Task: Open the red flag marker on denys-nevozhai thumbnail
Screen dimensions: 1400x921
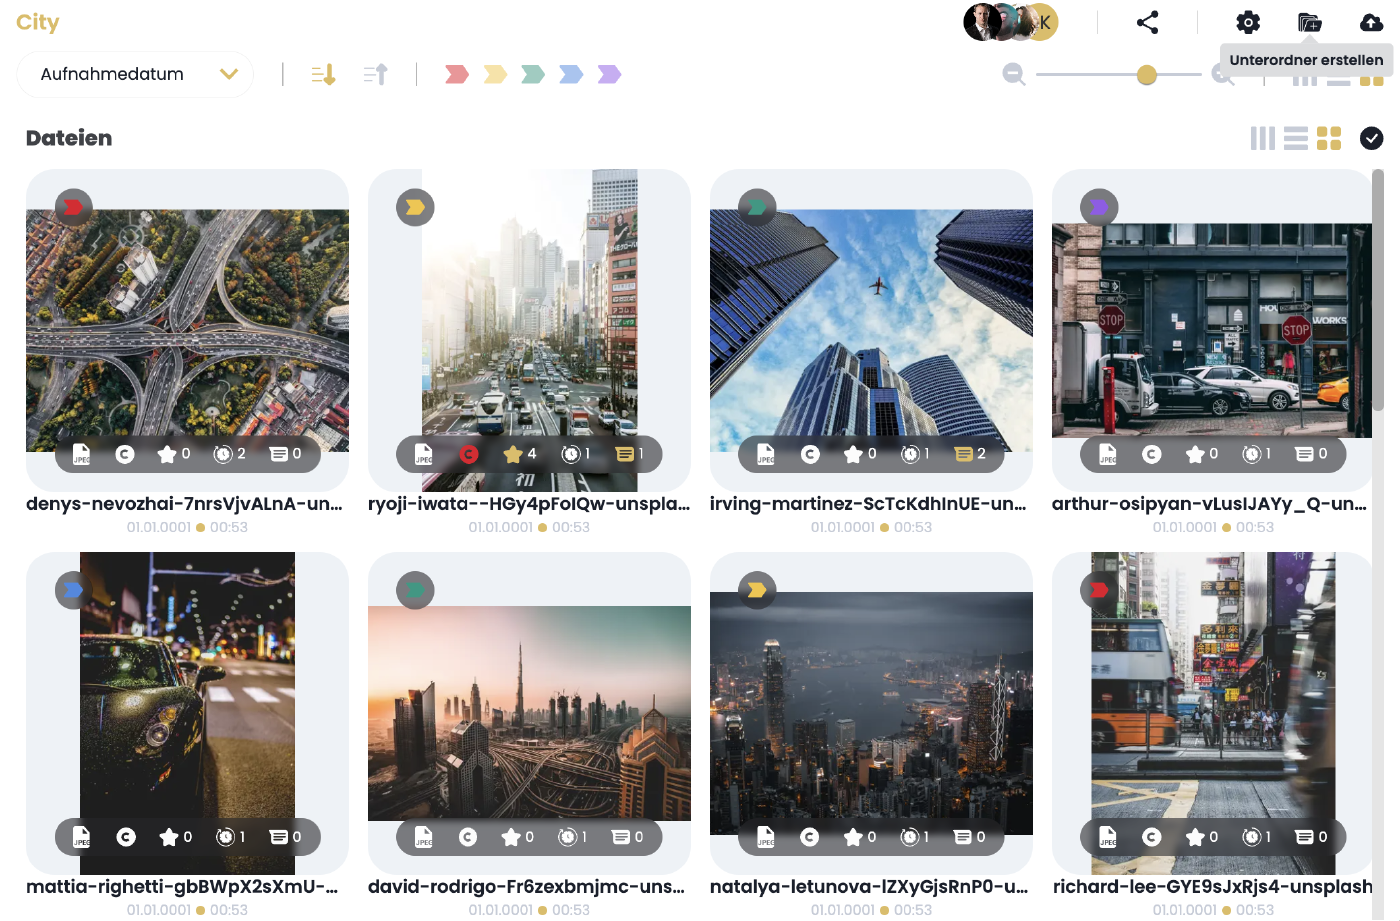Action: click(73, 207)
